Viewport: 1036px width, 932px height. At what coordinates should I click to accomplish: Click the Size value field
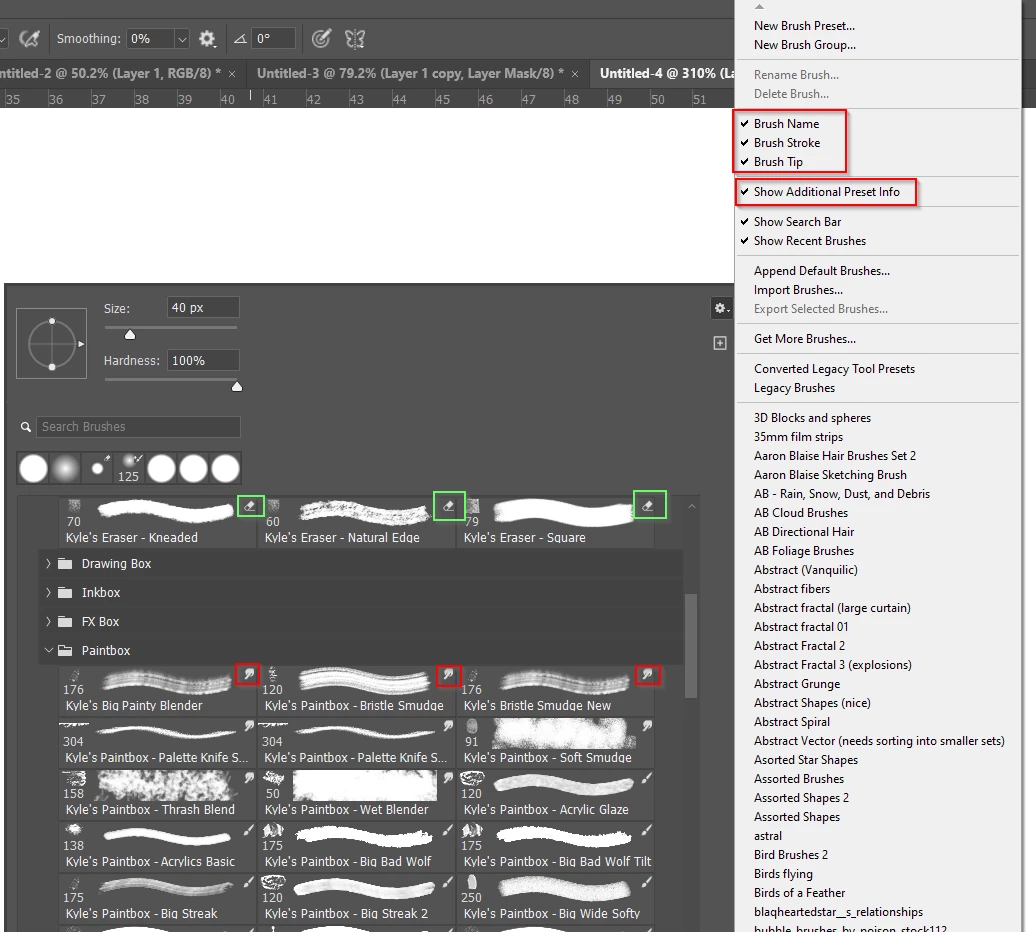pyautogui.click(x=203, y=308)
